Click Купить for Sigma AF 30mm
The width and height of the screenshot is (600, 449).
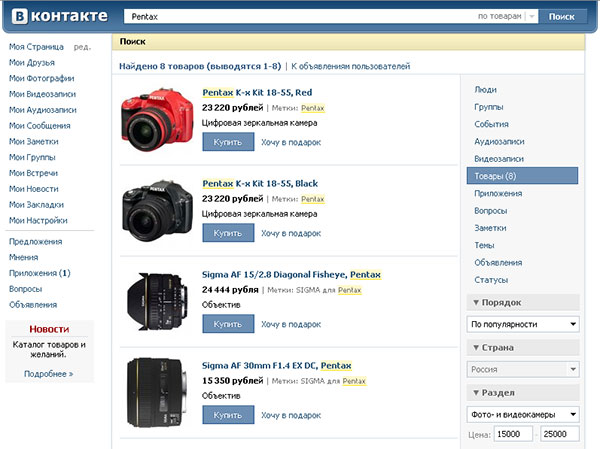228,415
